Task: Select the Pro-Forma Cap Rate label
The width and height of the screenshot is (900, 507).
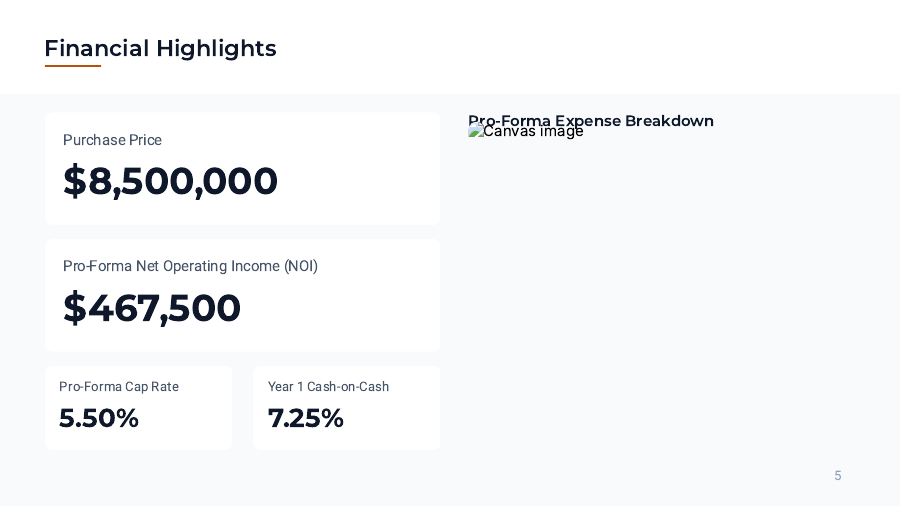Action: point(119,387)
